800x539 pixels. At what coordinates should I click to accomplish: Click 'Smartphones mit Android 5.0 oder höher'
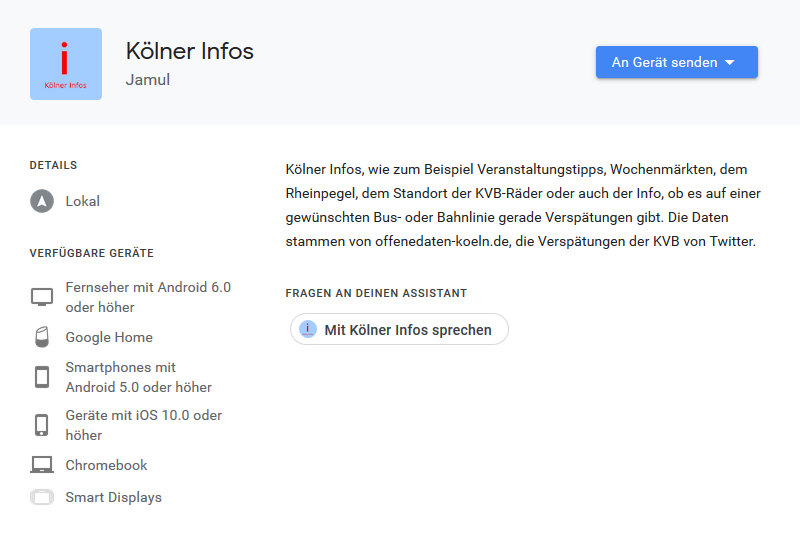click(138, 377)
